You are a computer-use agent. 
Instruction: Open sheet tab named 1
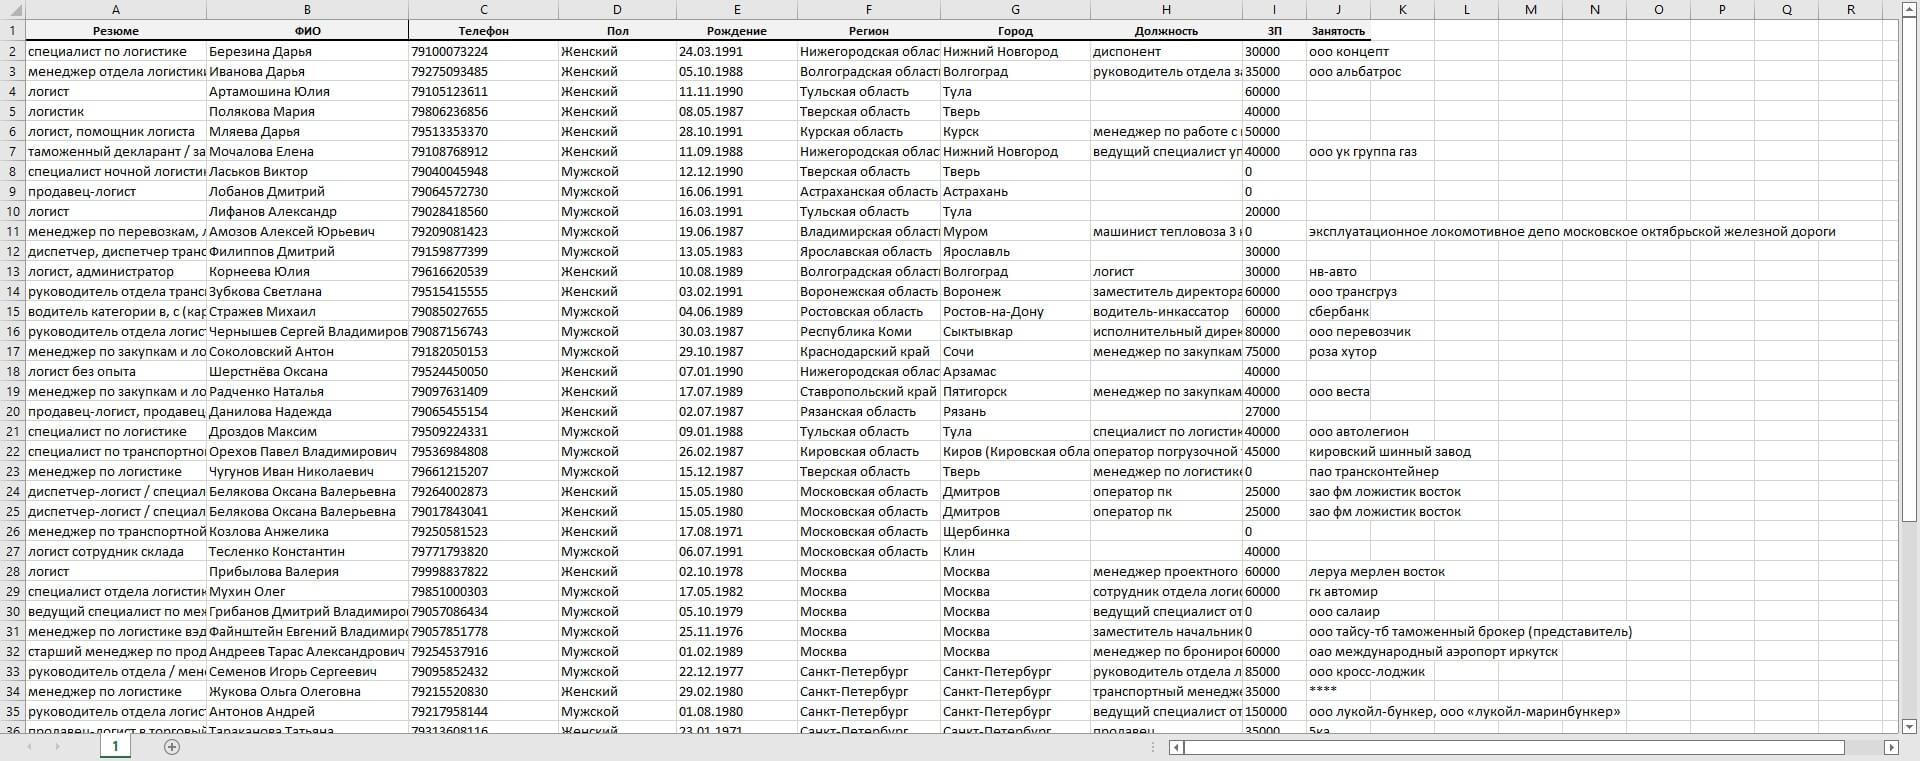(115, 746)
